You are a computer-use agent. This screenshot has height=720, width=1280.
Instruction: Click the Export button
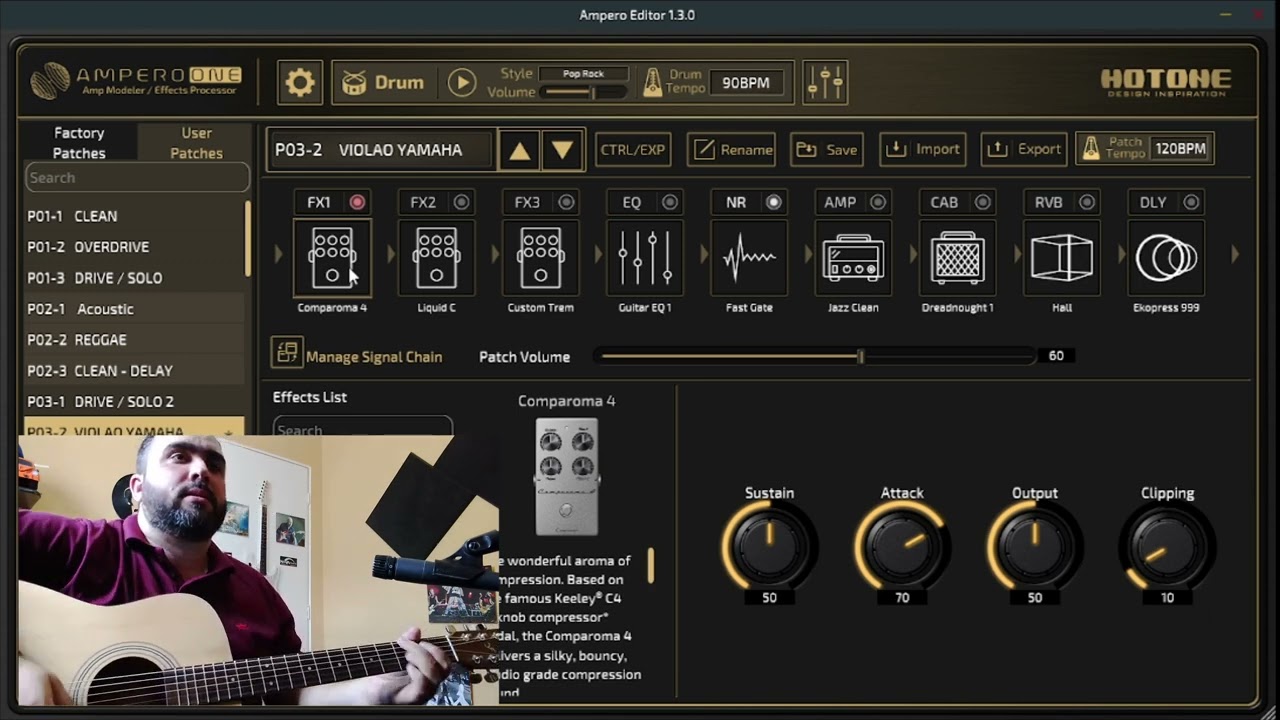click(x=1024, y=149)
